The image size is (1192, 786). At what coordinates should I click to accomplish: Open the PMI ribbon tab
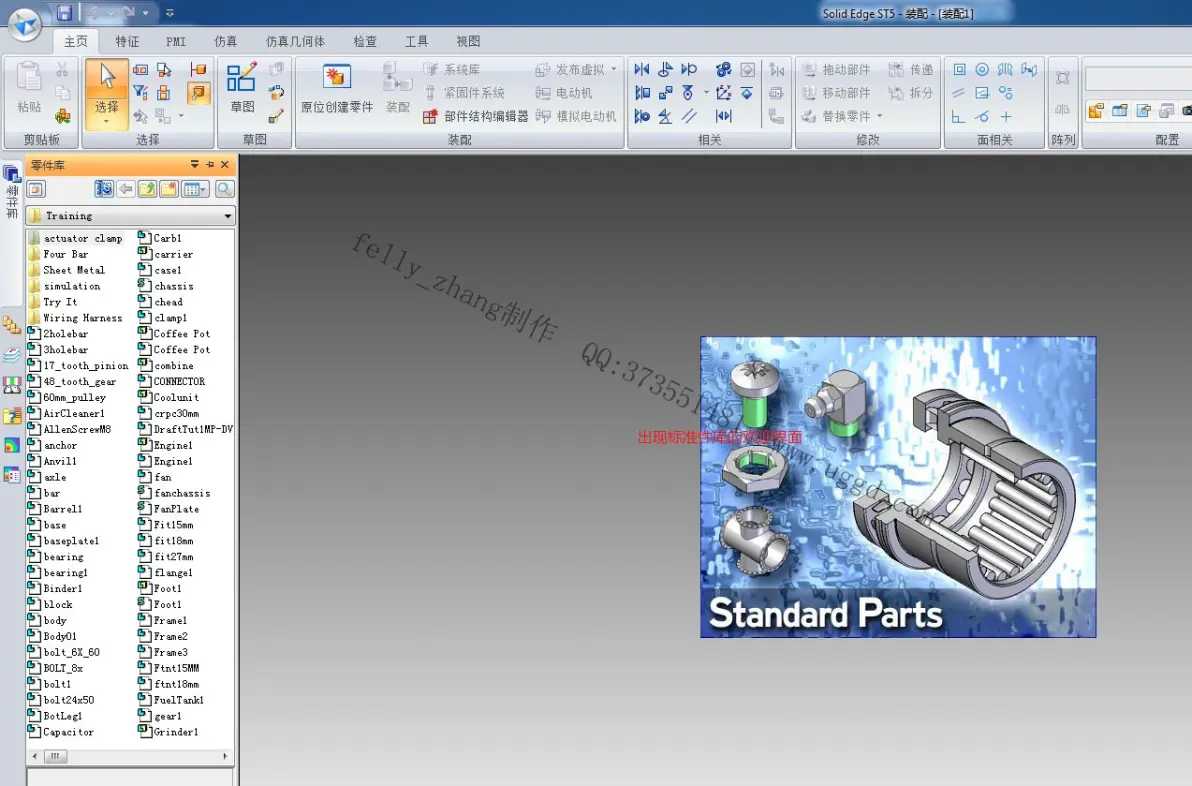(x=176, y=41)
